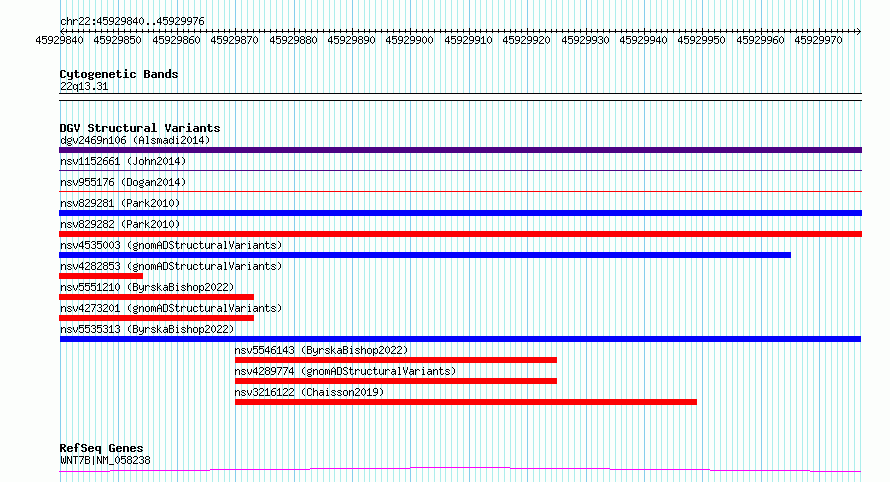Click ruler position 45929900
Screen dimensions: 890x482
(x=409, y=40)
